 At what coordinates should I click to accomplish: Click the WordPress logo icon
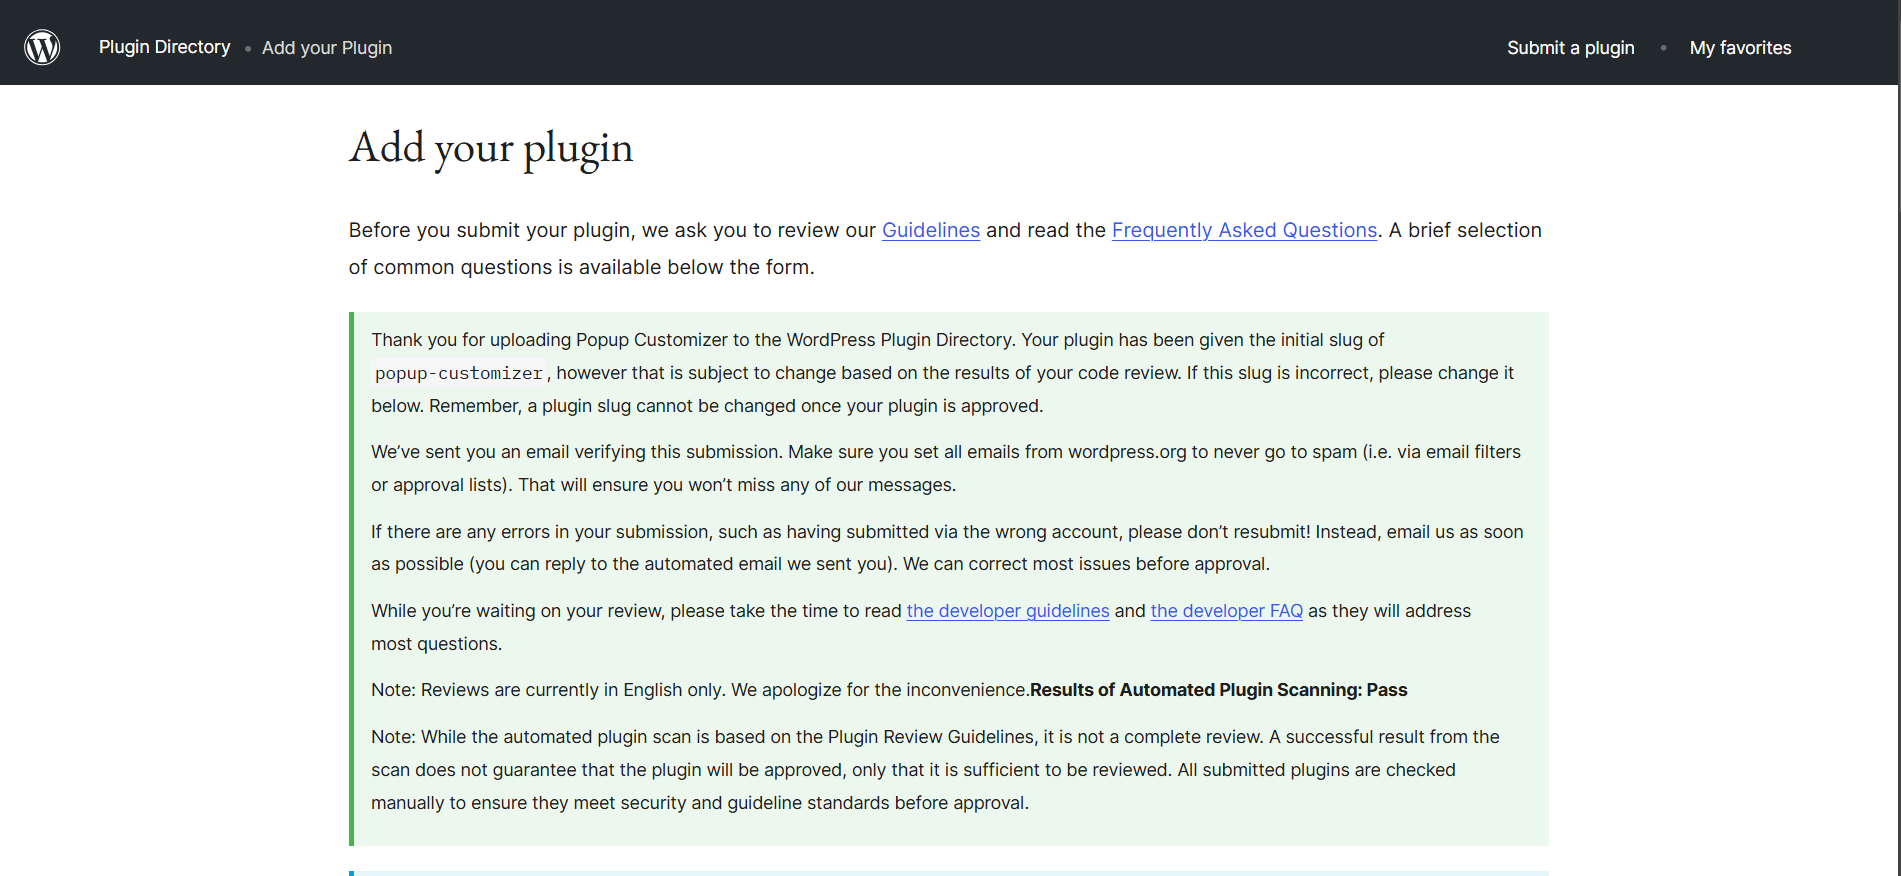point(42,47)
